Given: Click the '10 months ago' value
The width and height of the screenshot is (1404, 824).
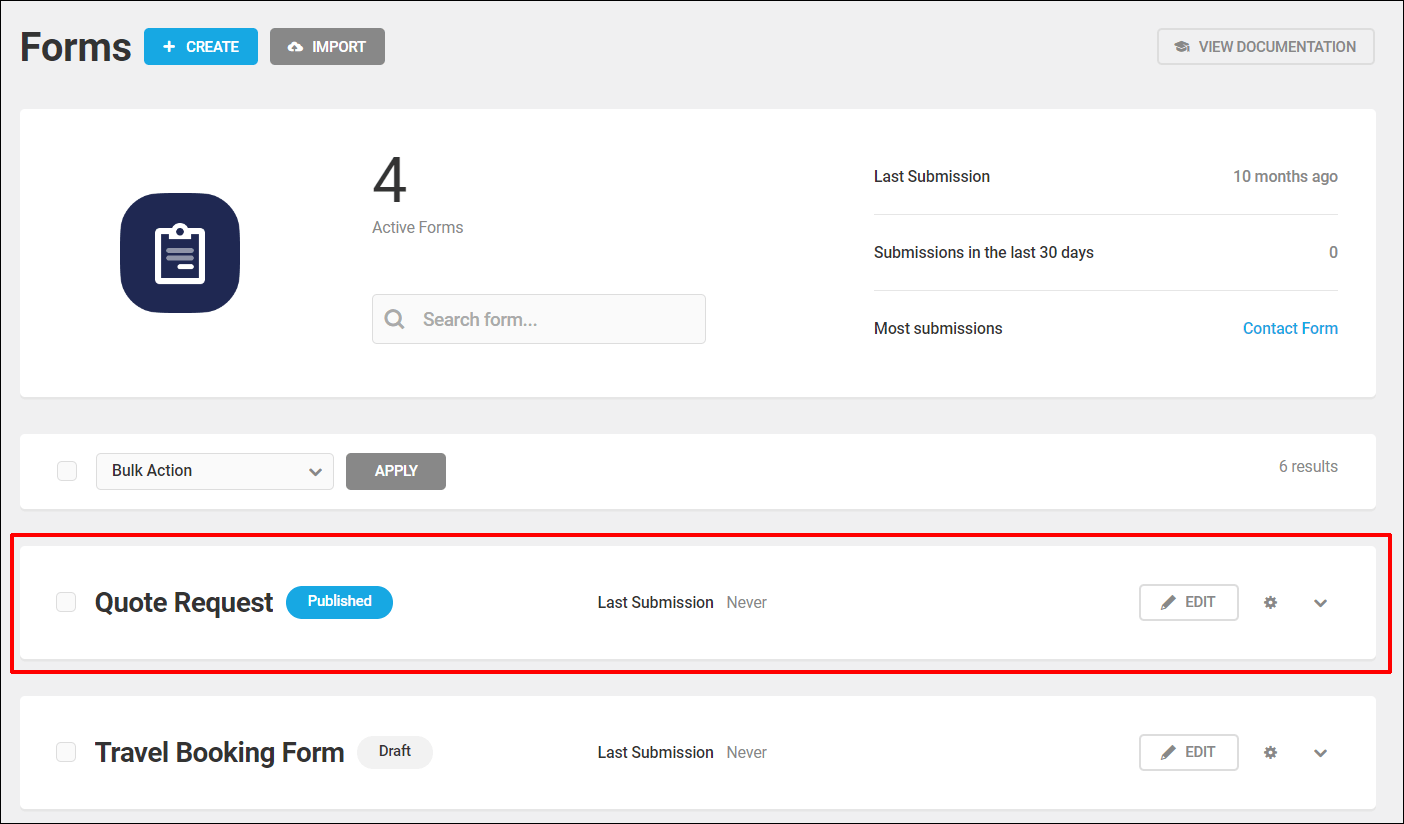Looking at the screenshot, I should [x=1285, y=176].
